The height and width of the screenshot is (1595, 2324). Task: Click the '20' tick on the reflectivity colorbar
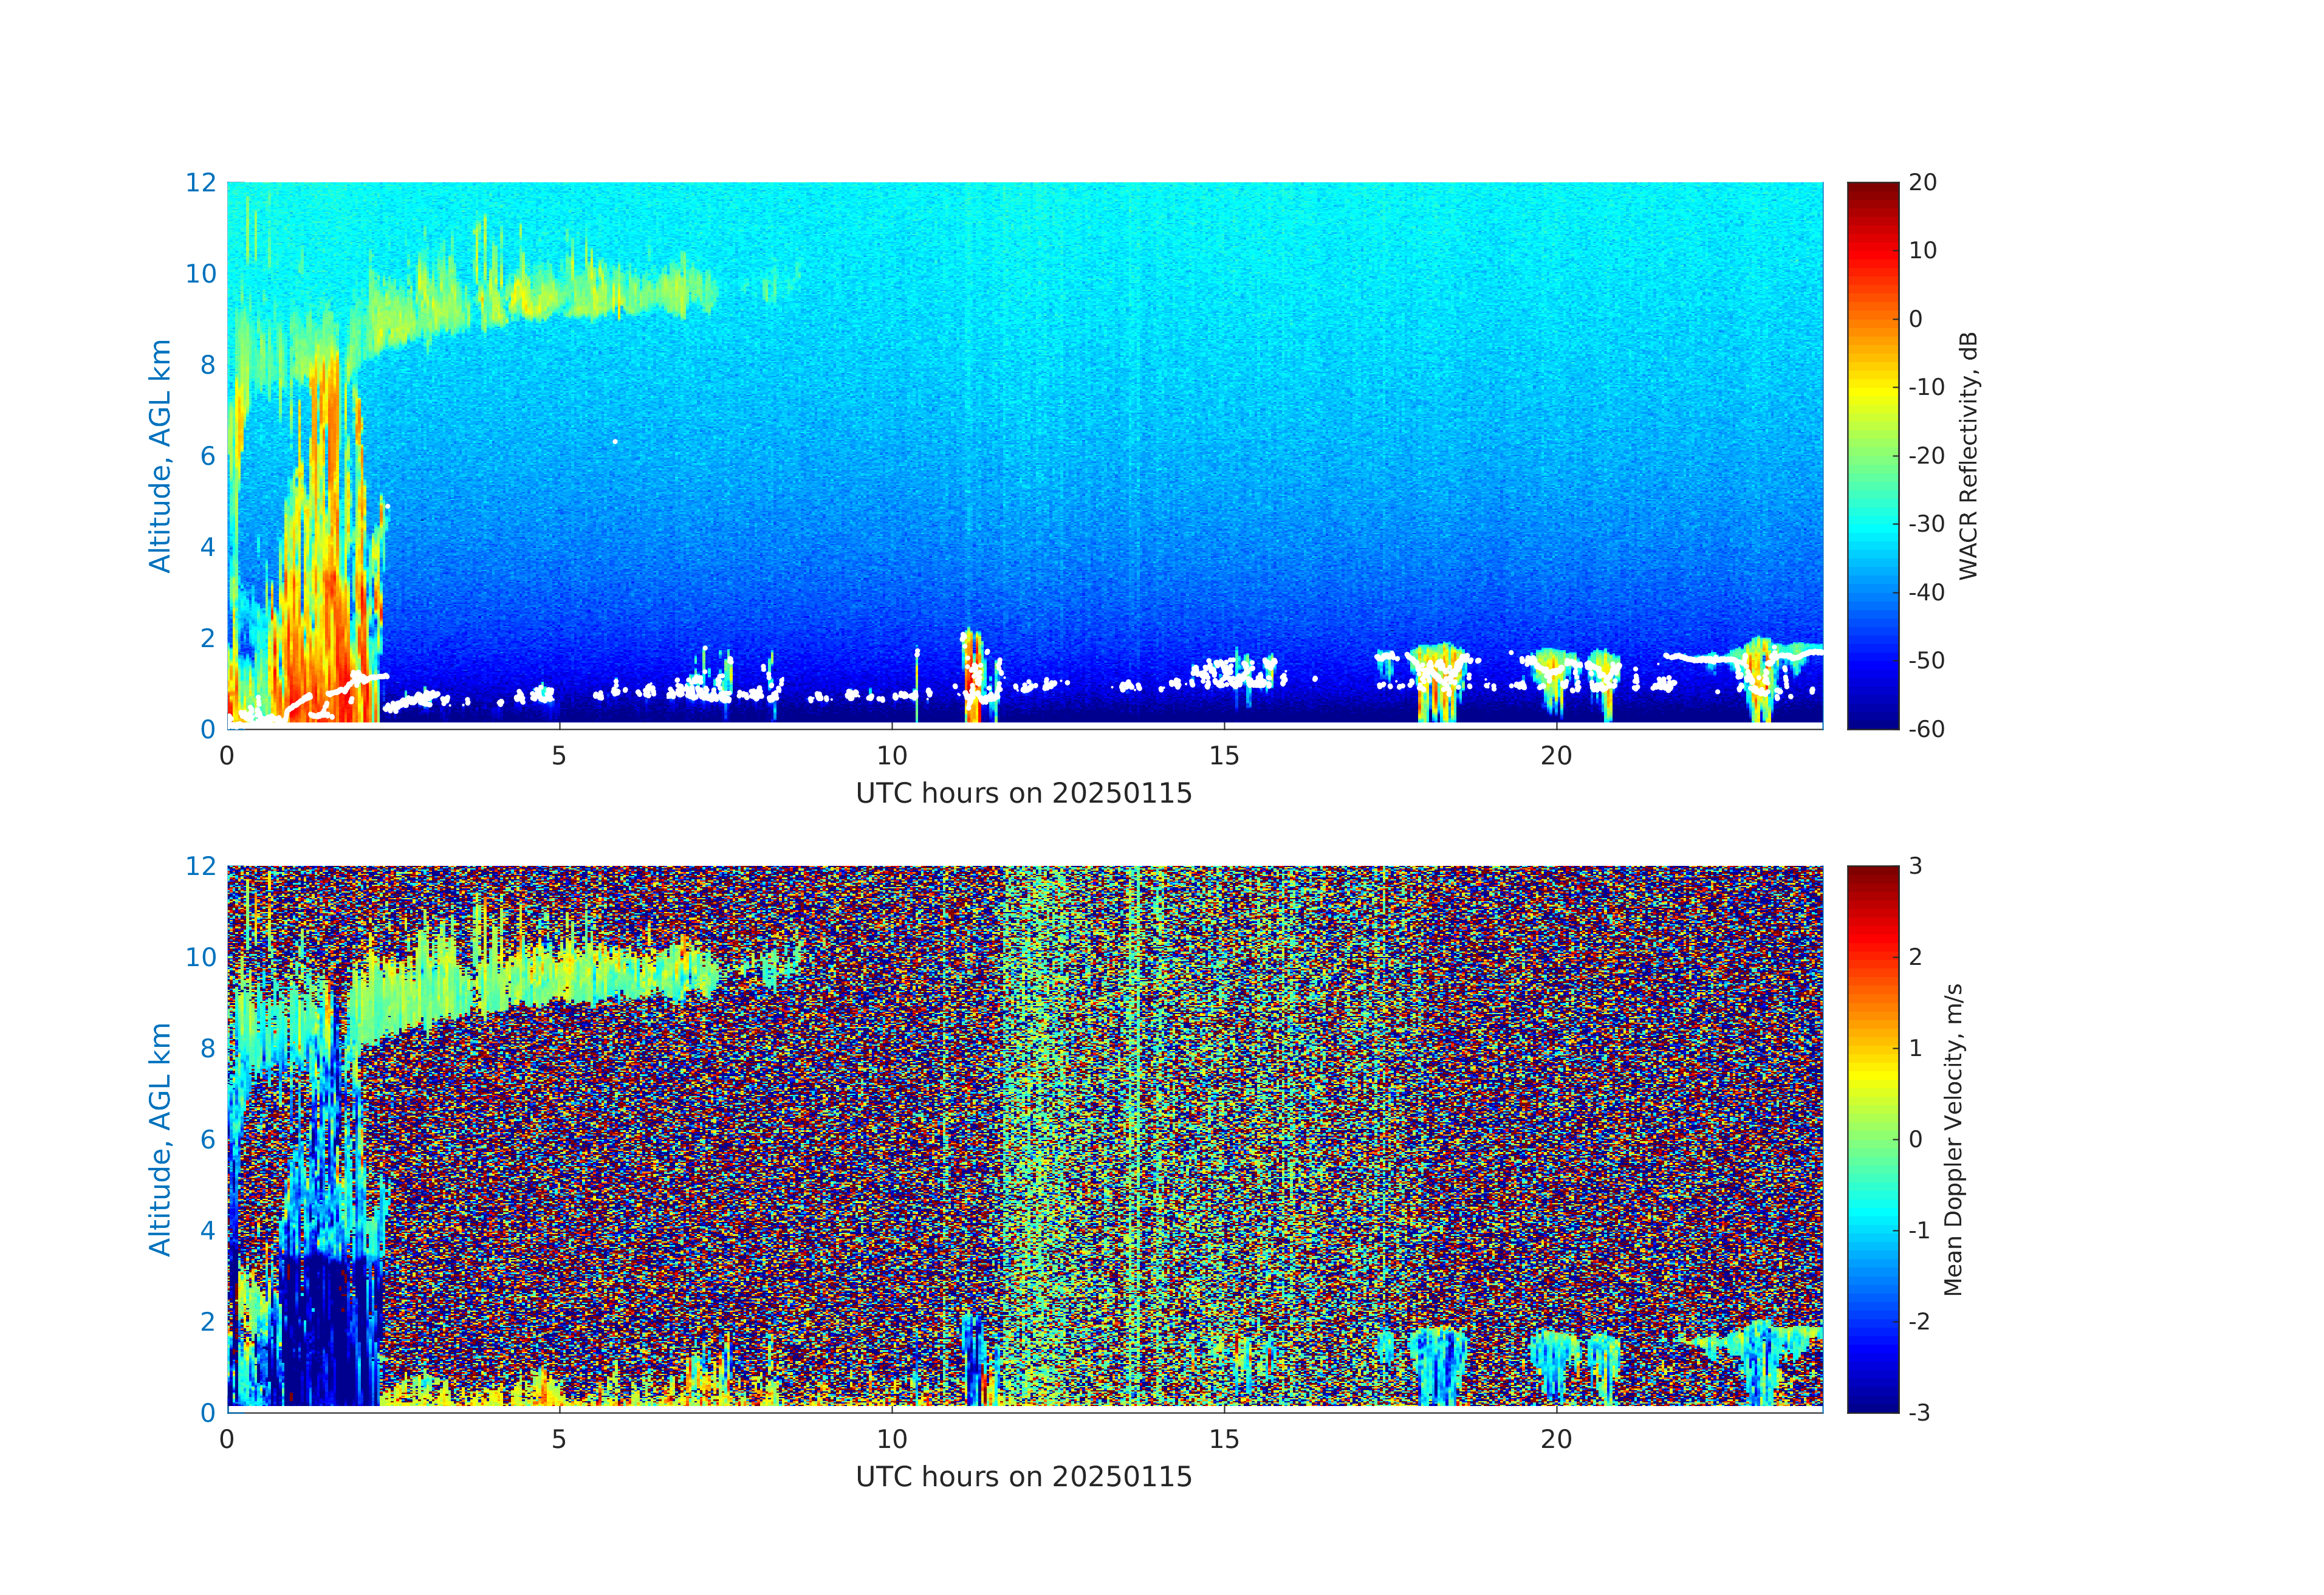(x=1922, y=182)
